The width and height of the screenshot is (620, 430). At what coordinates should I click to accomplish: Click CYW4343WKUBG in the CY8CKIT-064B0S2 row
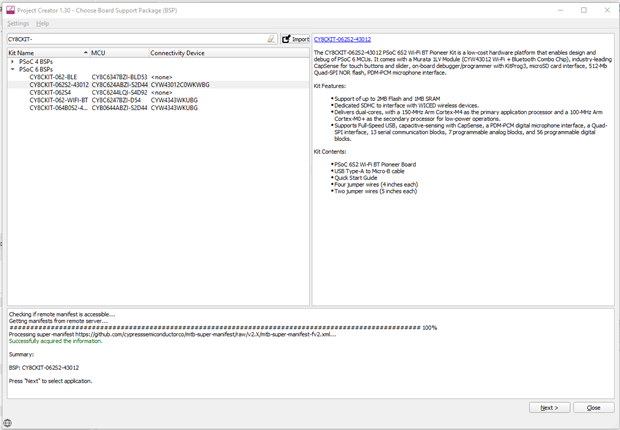pos(174,108)
